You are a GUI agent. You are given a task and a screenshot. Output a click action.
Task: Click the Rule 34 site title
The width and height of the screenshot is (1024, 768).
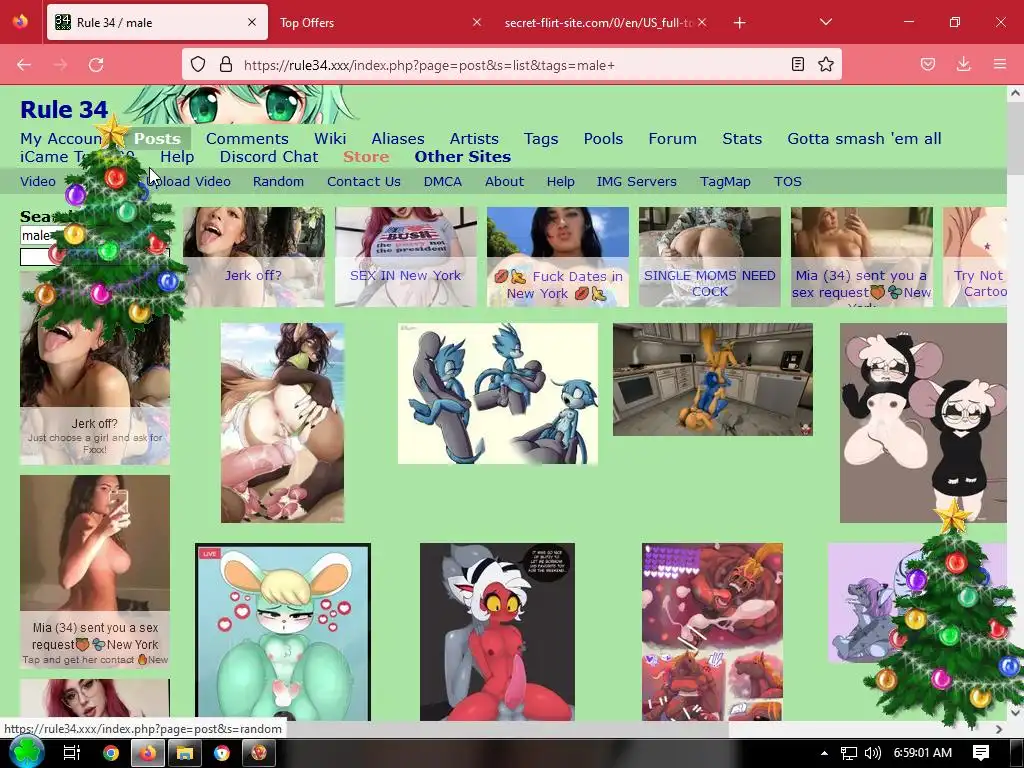click(64, 109)
